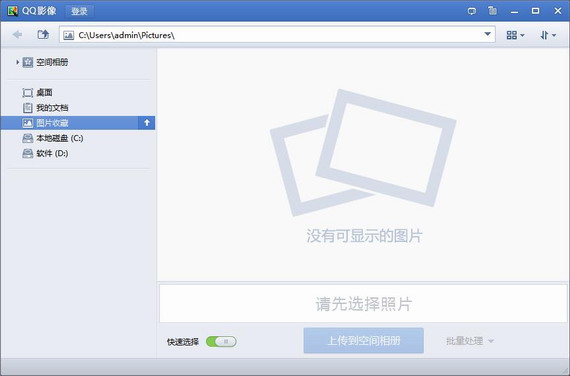Click the 上传到空间相册 button

coord(364,341)
